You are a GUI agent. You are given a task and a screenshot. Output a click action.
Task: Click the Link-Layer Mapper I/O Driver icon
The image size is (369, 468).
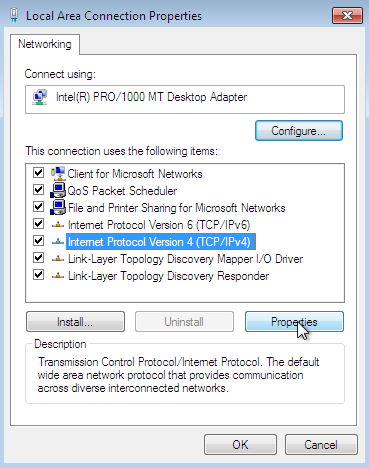pos(58,259)
